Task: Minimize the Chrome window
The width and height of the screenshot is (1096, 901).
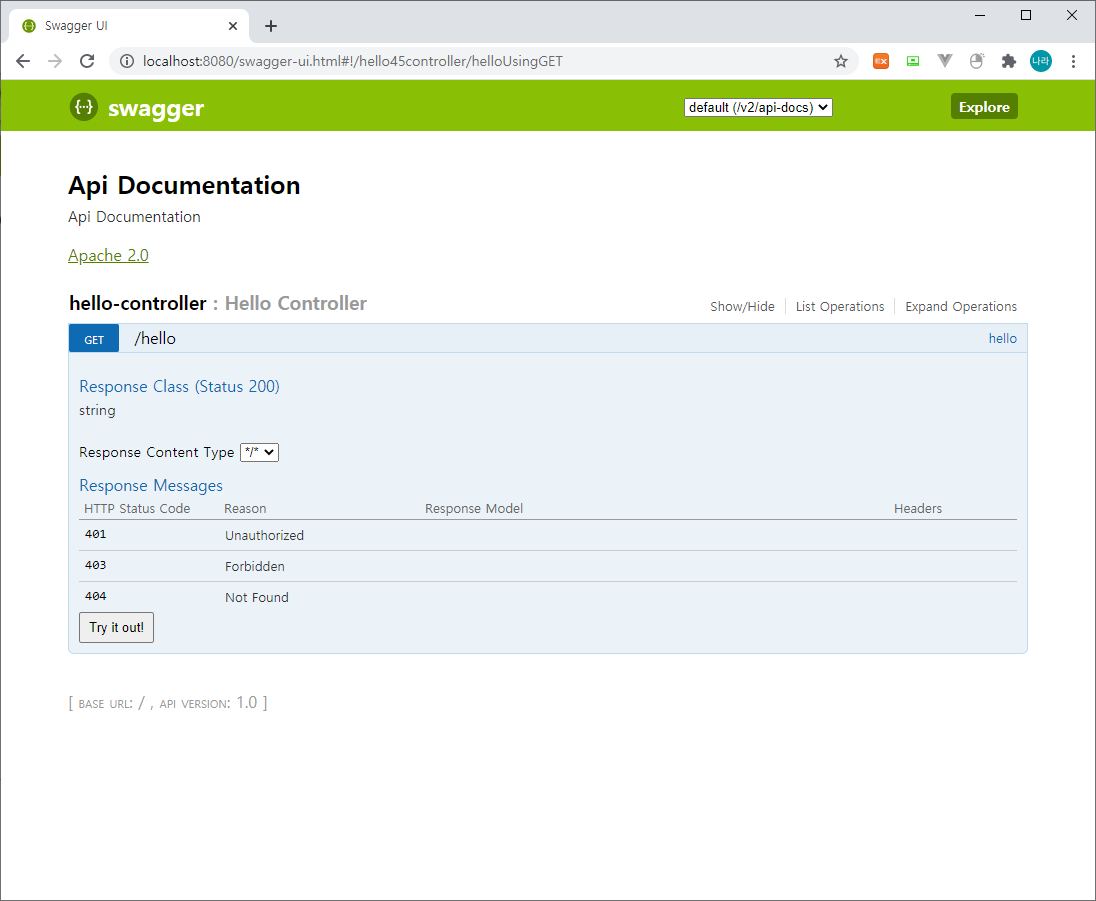Action: pos(980,15)
